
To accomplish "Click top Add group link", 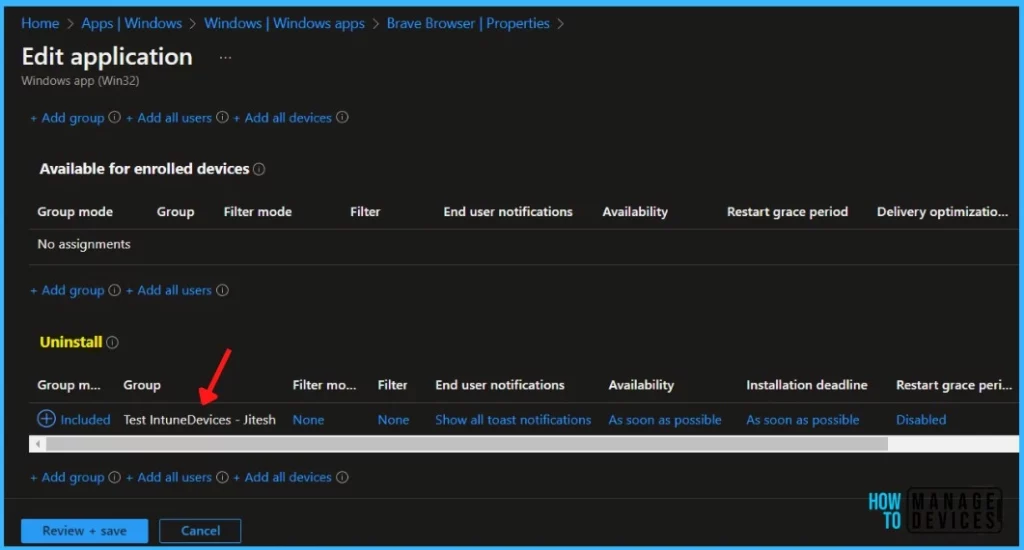I will (67, 118).
